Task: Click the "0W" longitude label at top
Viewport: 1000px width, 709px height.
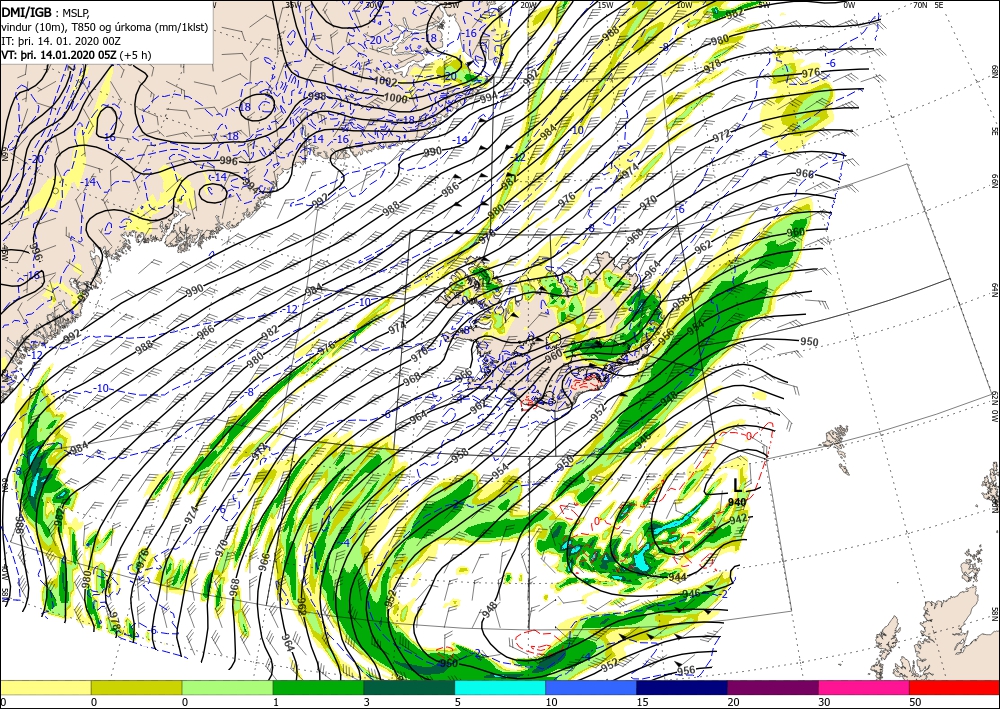Action: [849, 5]
